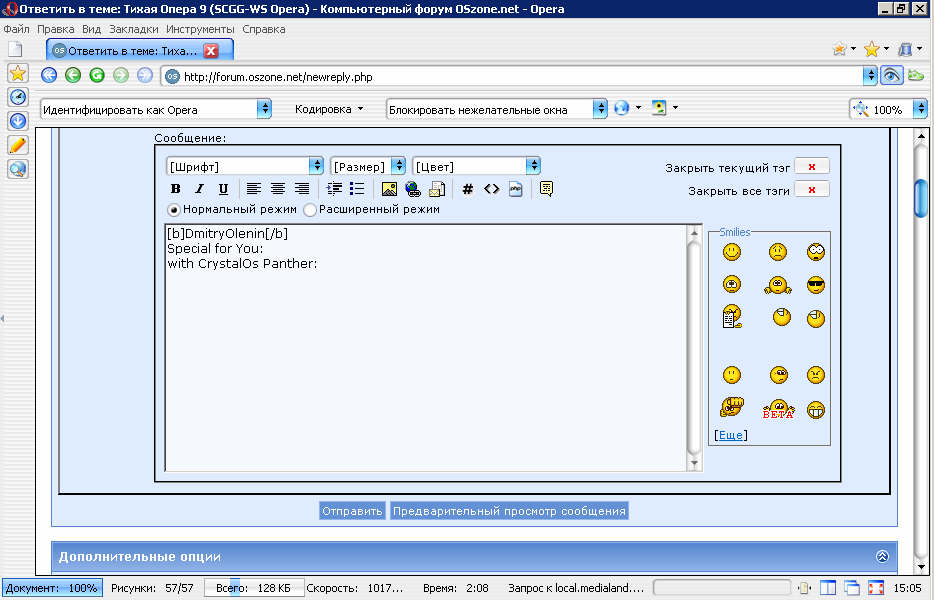Open the [Цвет] color dropdown
The image size is (934, 600).
tap(476, 166)
